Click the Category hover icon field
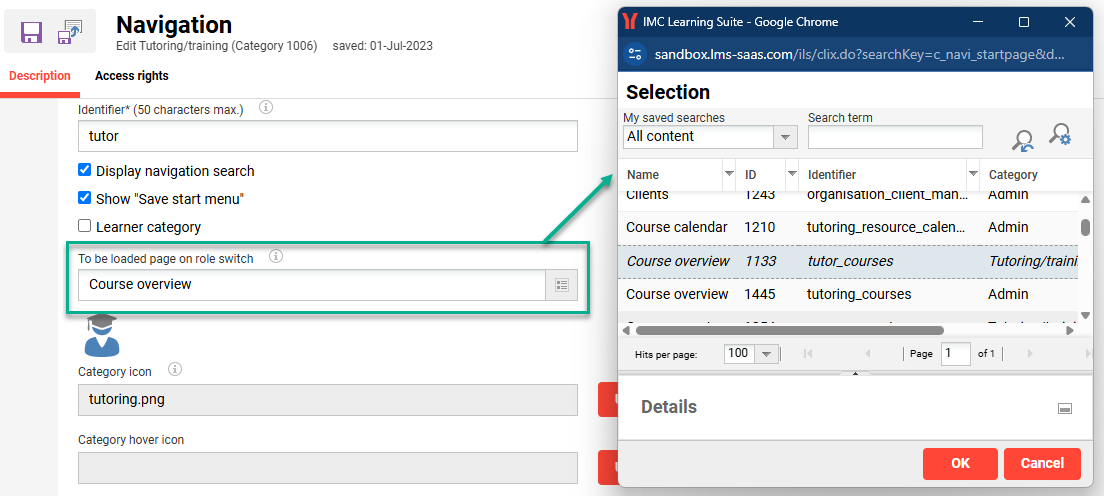1104x496 pixels. tap(327, 468)
